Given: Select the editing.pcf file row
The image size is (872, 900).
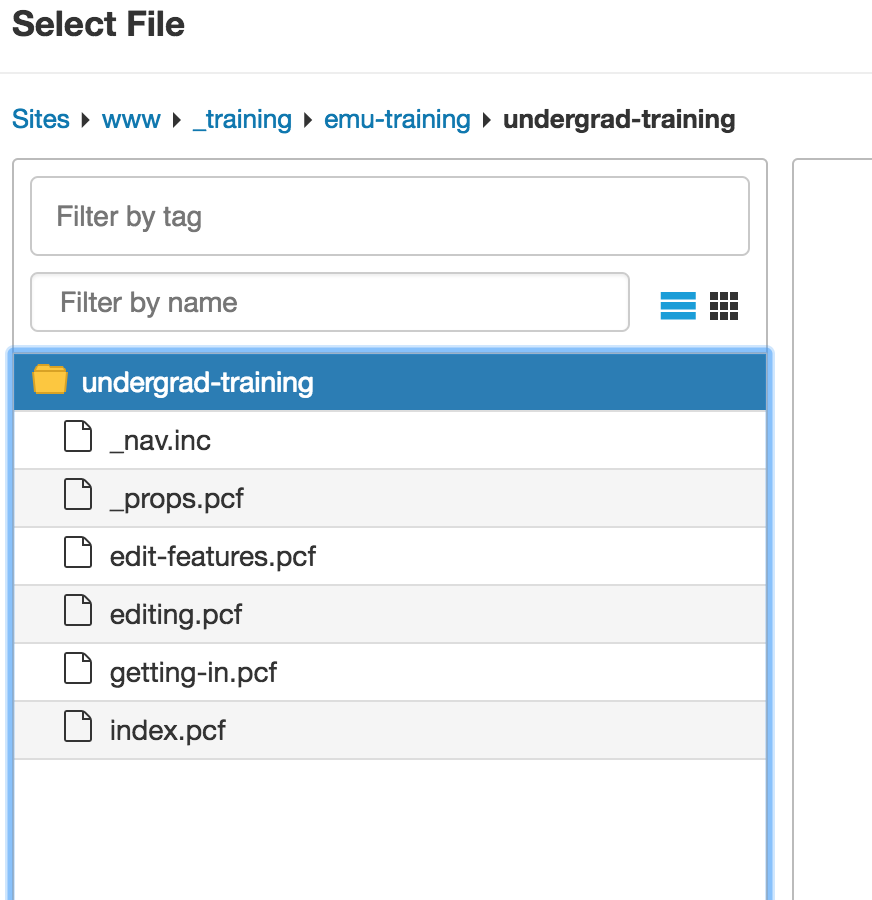Looking at the screenshot, I should 177,613.
